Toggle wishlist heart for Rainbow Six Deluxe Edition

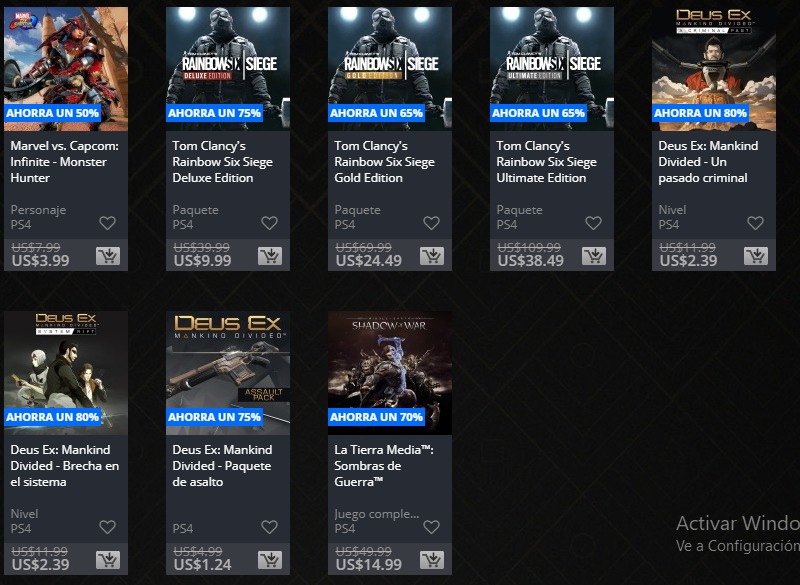coord(269,223)
